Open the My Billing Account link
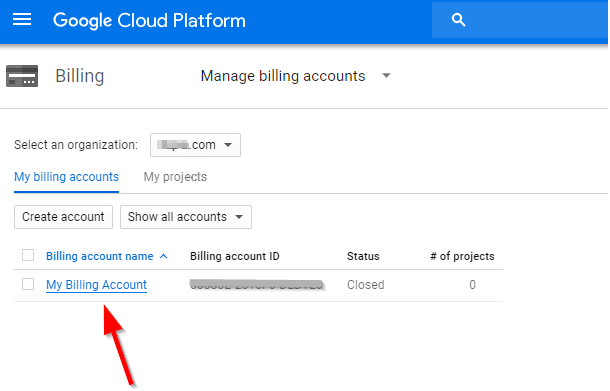This screenshot has height=391, width=610. [96, 285]
